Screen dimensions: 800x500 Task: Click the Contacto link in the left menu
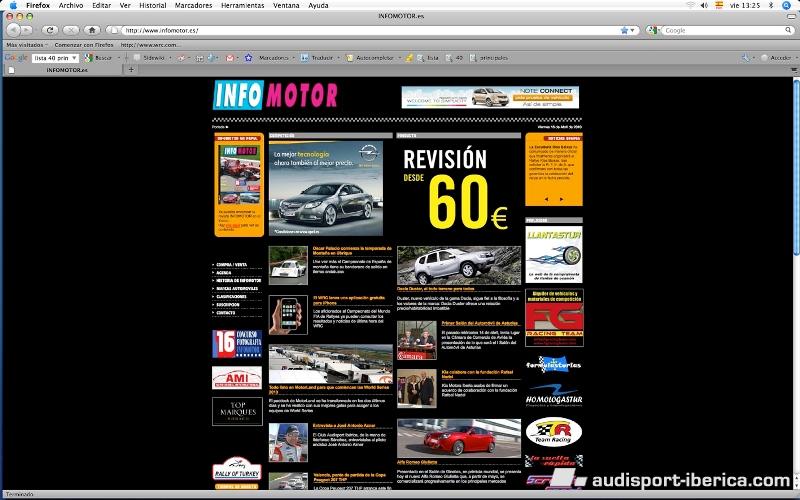(226, 312)
